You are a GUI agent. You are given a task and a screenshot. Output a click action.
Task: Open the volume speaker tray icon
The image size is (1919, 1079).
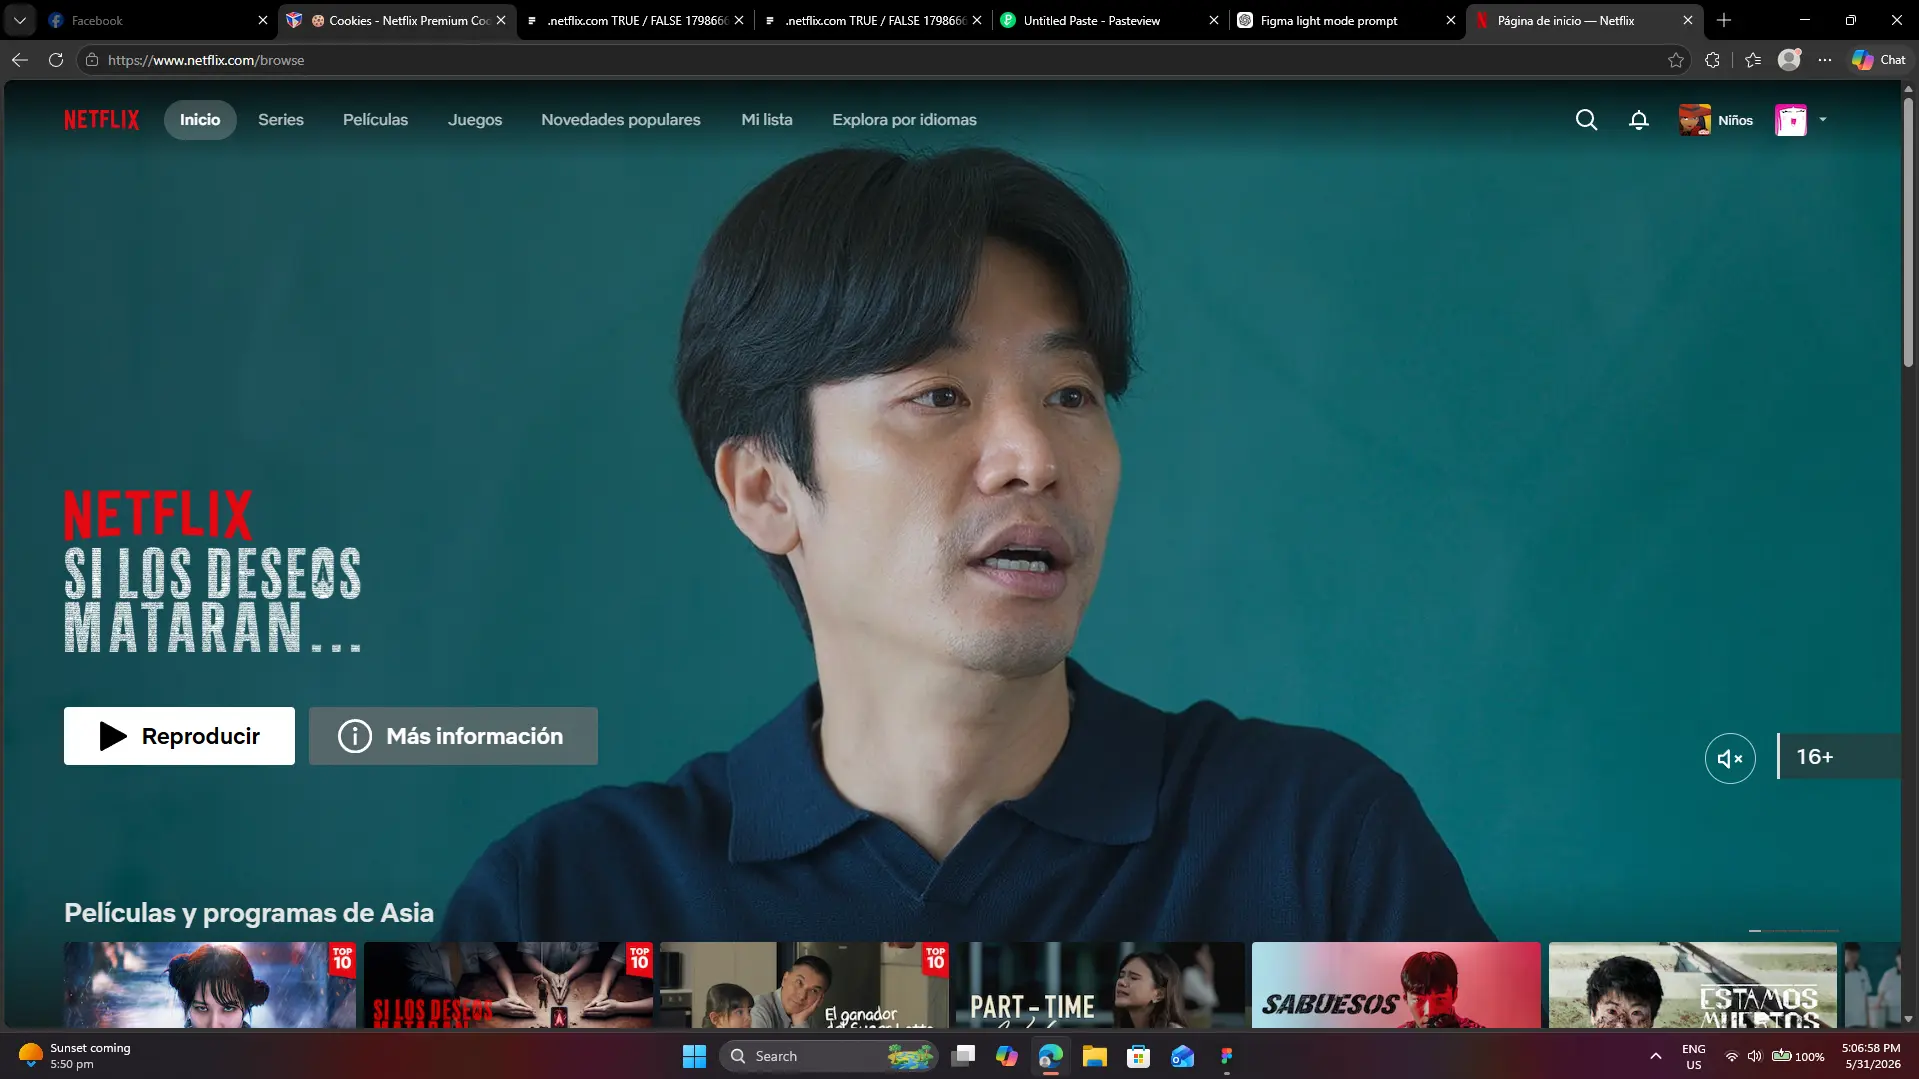click(x=1754, y=1056)
